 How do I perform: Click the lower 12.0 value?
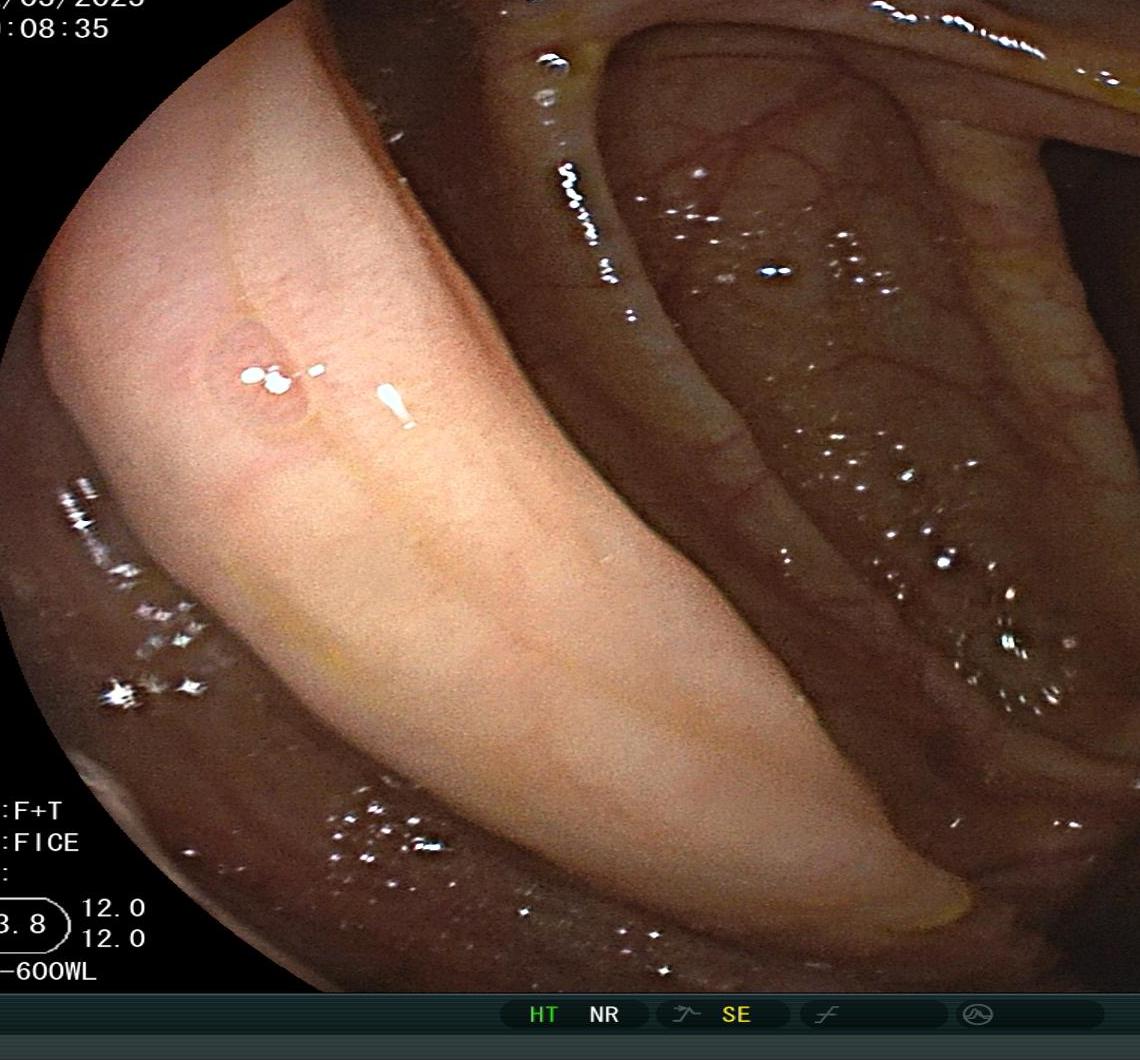(113, 939)
